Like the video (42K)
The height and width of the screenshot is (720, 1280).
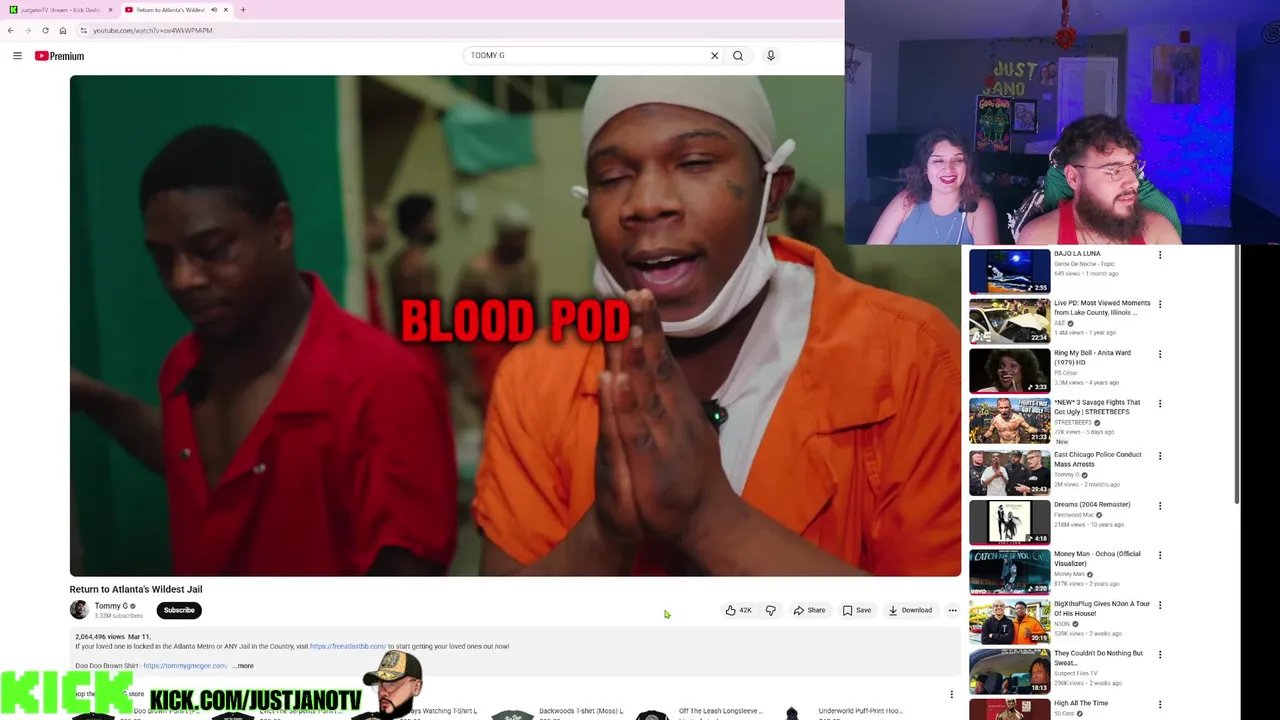[x=738, y=610]
